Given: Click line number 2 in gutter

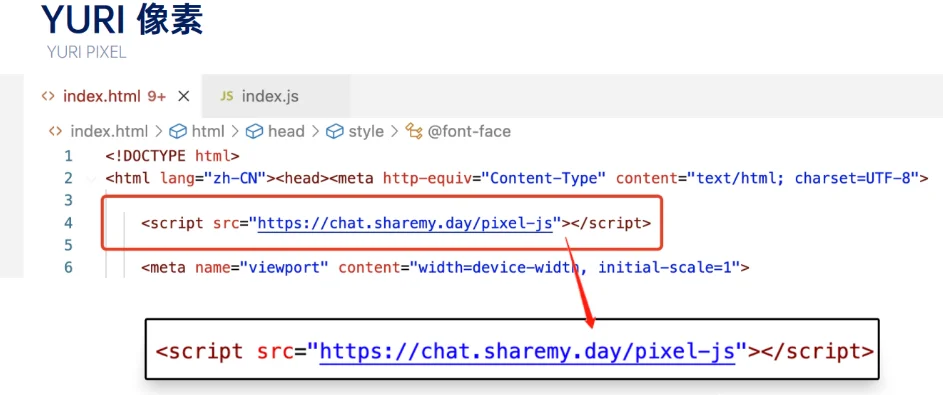Looking at the screenshot, I should [x=68, y=179].
